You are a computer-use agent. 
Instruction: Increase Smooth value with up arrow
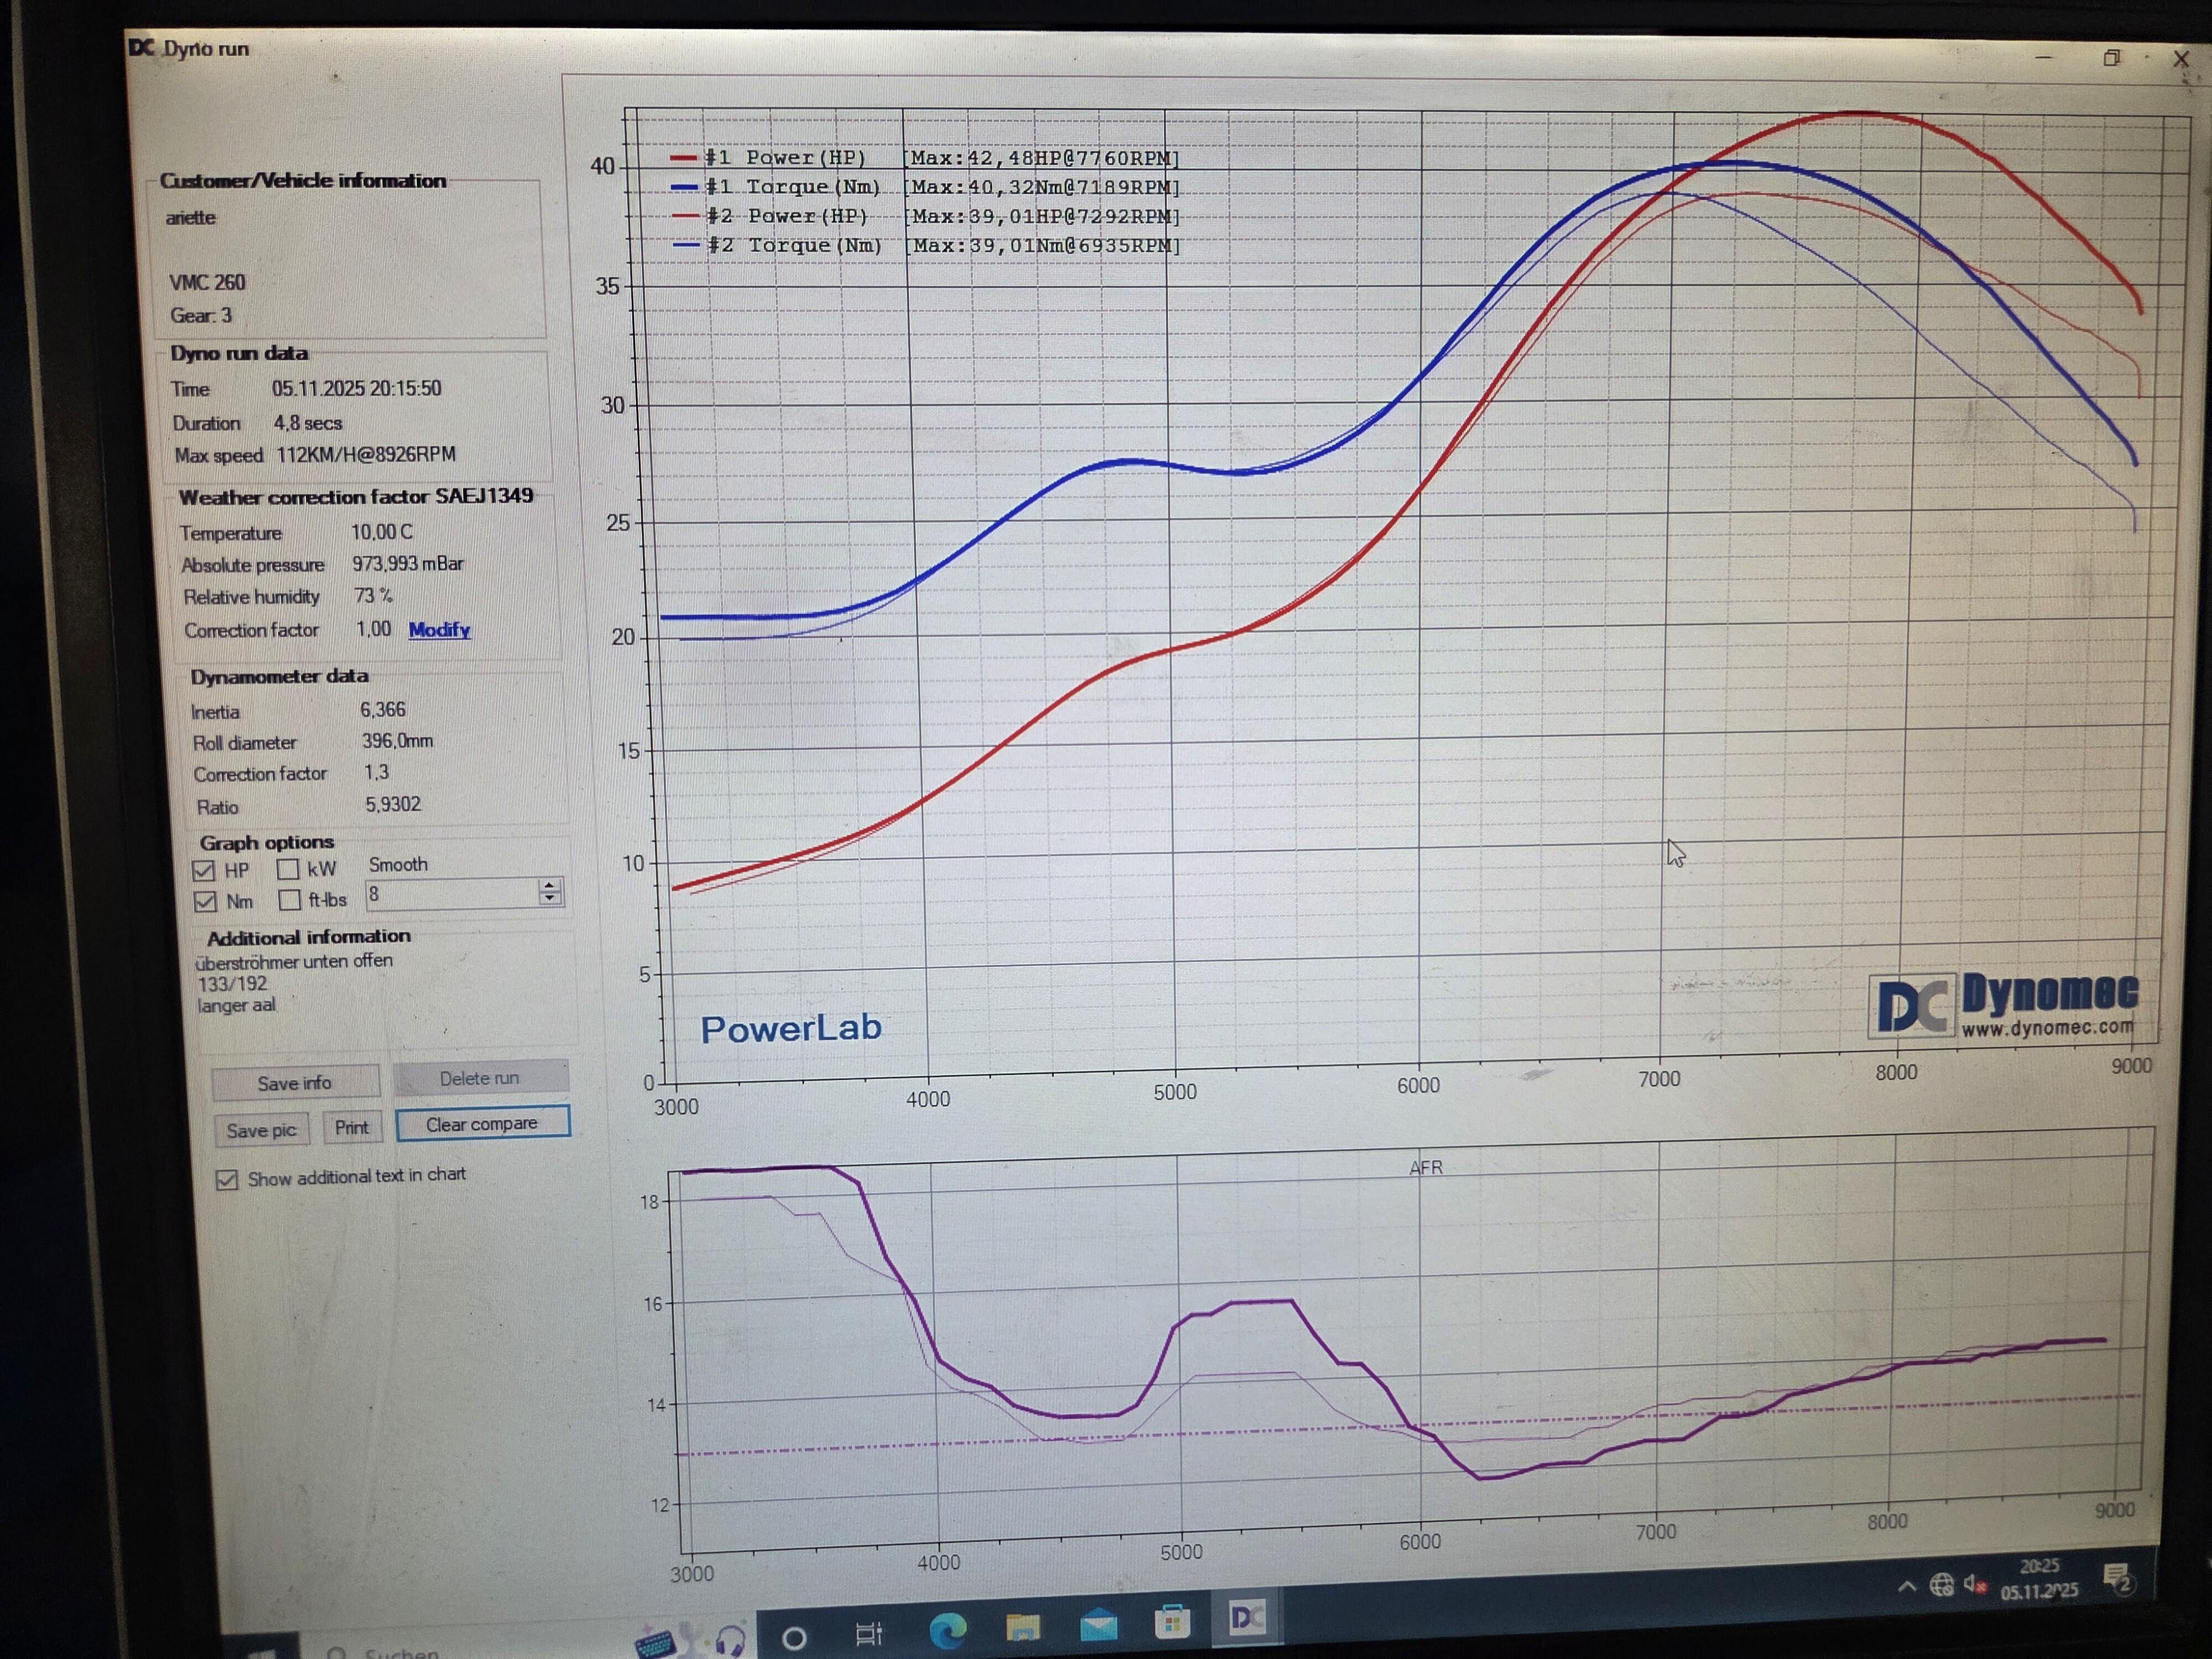550,885
